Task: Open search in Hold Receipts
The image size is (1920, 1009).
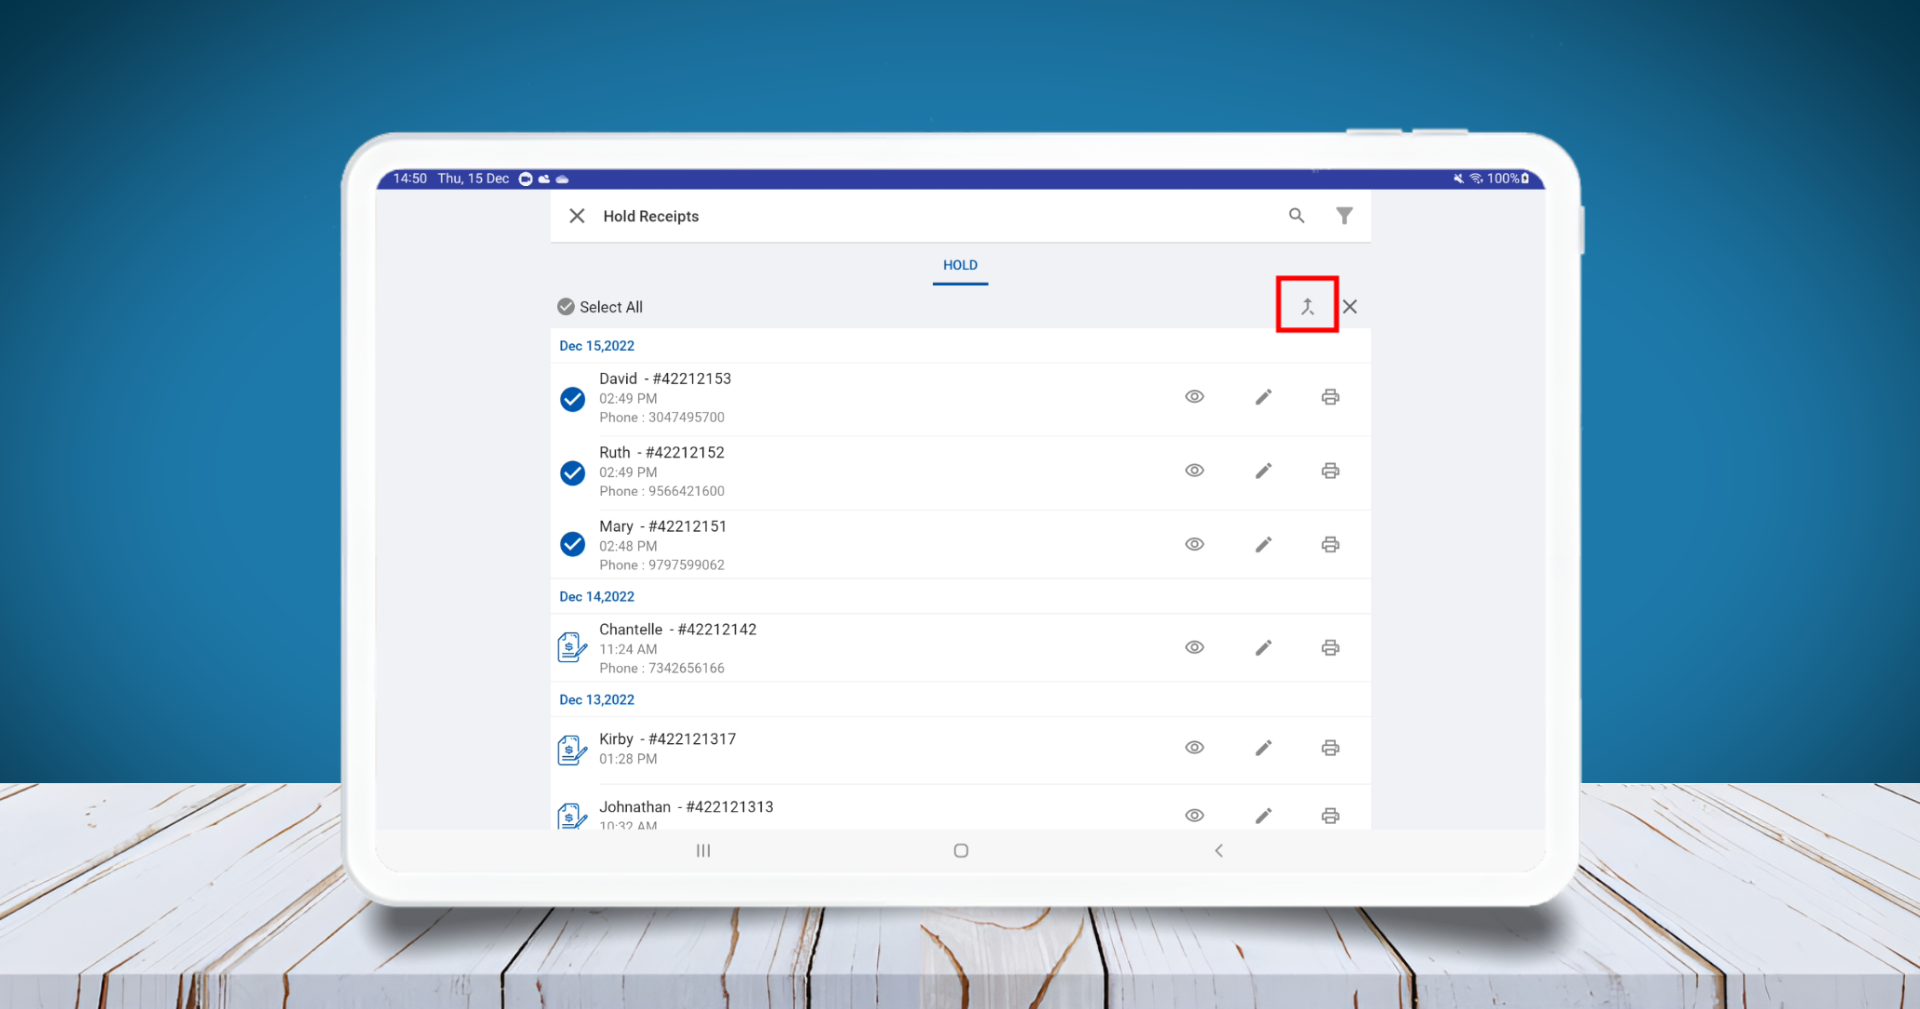Action: click(1296, 216)
